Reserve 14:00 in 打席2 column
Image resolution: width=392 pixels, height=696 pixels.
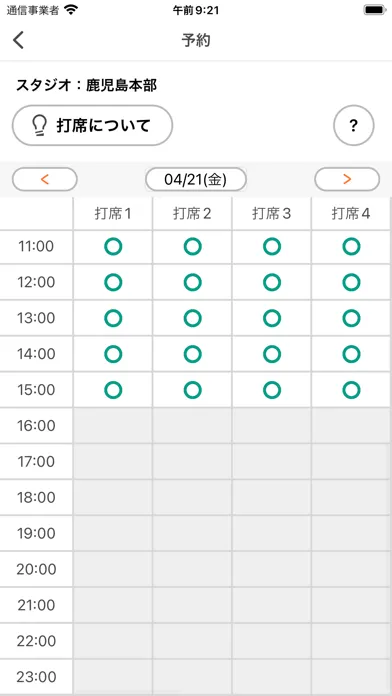tap(193, 354)
